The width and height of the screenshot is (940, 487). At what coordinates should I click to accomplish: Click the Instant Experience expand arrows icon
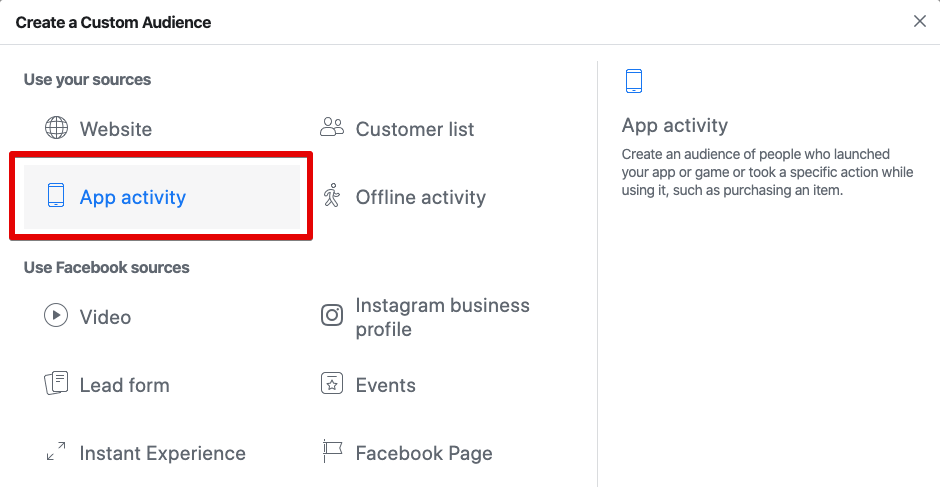pos(56,452)
